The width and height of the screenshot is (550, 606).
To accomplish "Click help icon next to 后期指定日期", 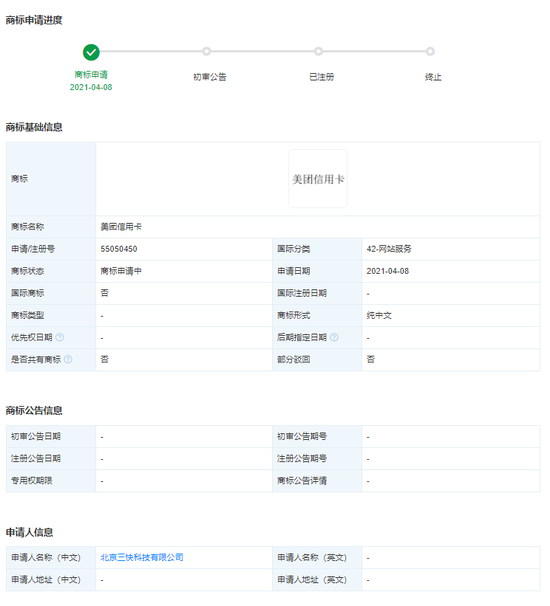I will click(x=334, y=337).
